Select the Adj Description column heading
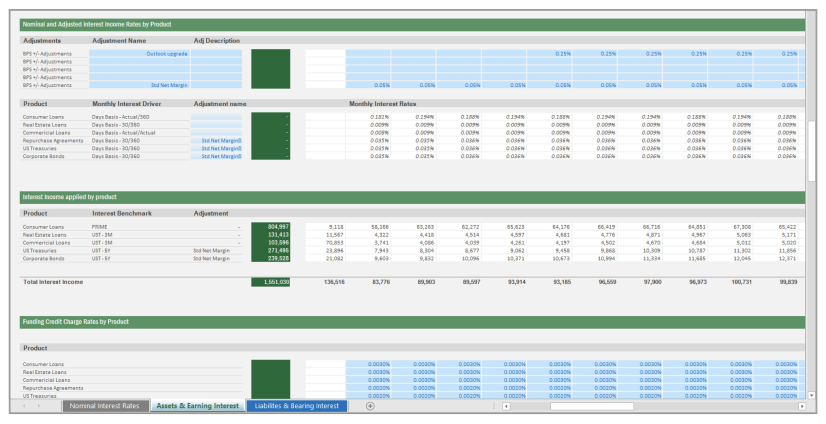Image resolution: width=826 pixels, height=424 pixels. click(x=217, y=41)
